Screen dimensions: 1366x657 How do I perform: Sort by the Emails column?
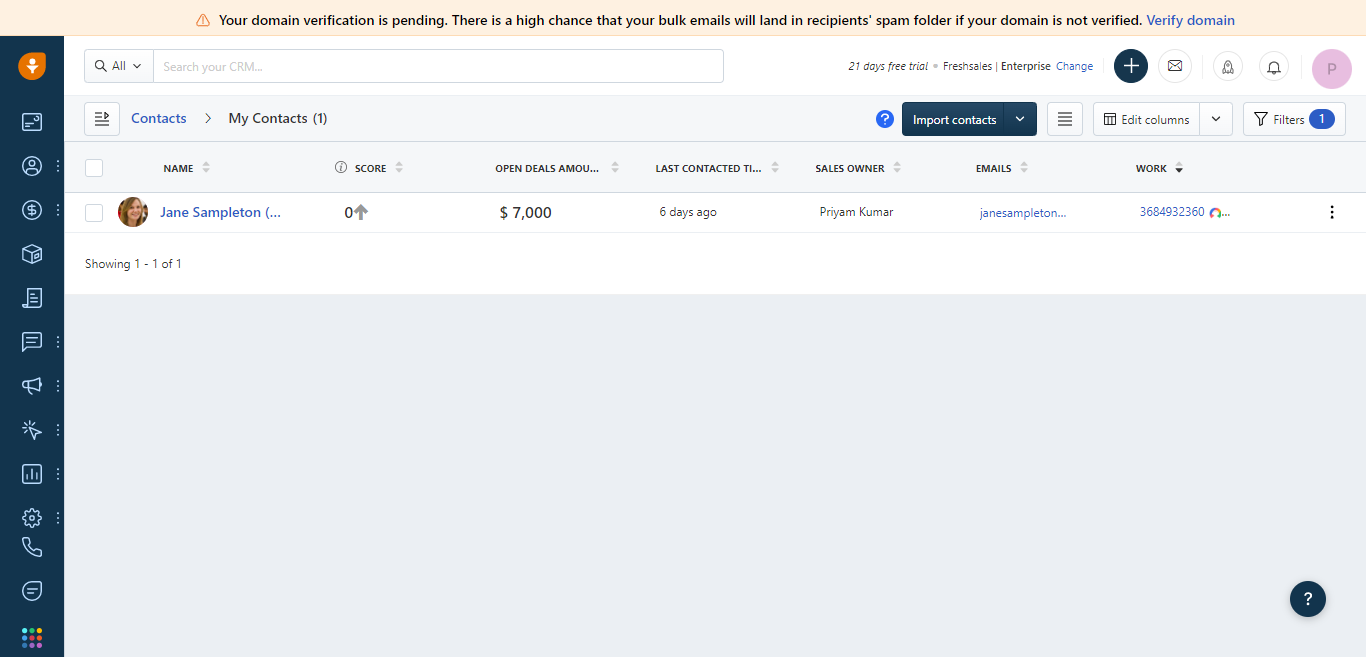(1024, 168)
